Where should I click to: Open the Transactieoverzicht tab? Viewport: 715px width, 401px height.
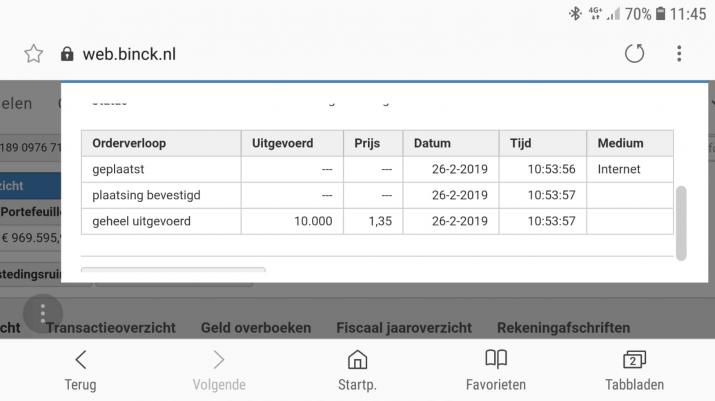111,327
